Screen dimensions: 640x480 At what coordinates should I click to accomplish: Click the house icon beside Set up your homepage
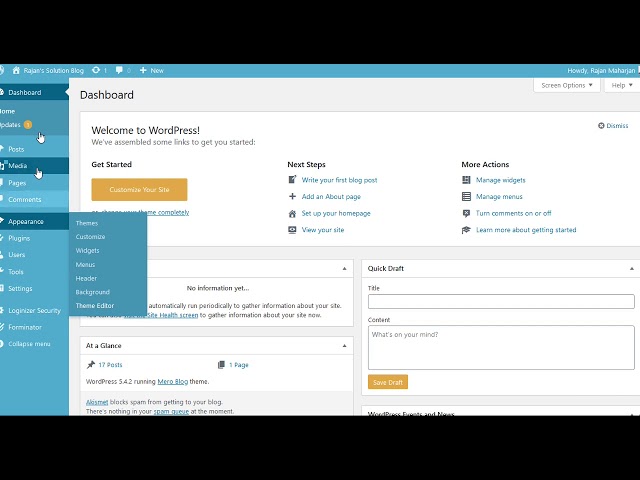pos(292,213)
